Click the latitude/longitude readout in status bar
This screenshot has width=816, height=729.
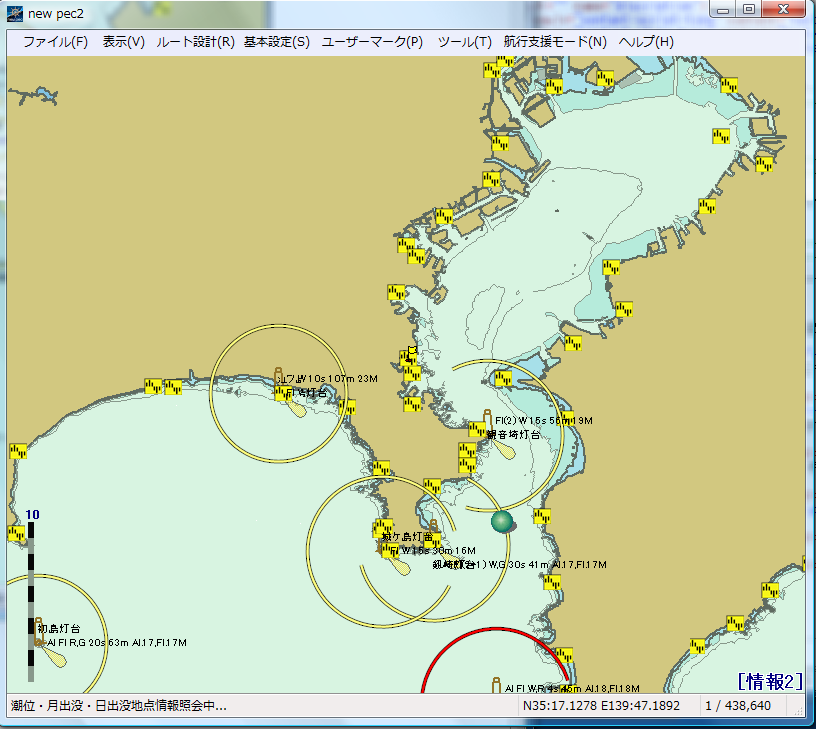pos(601,706)
